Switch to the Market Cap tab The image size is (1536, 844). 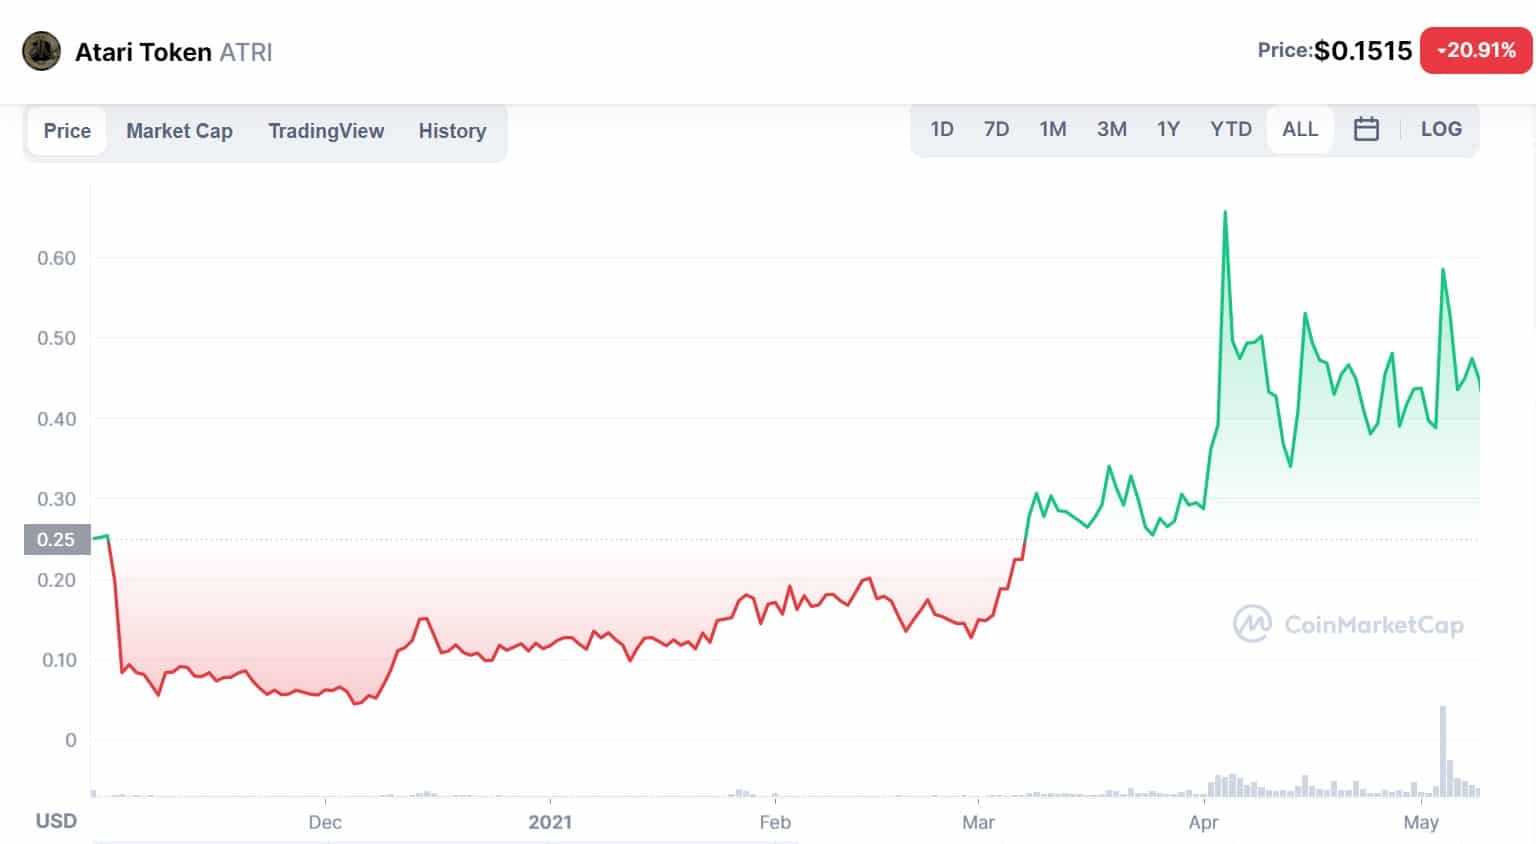pos(179,131)
